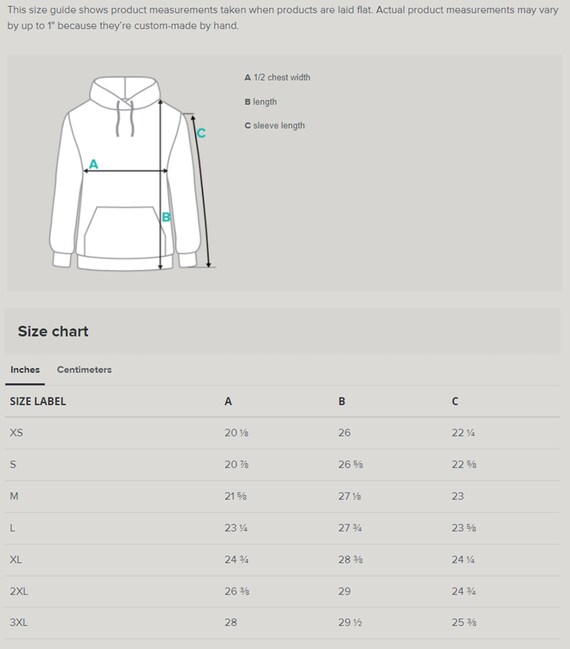This screenshot has height=649, width=570.
Task: Click column header C in size table
Action: tap(455, 401)
